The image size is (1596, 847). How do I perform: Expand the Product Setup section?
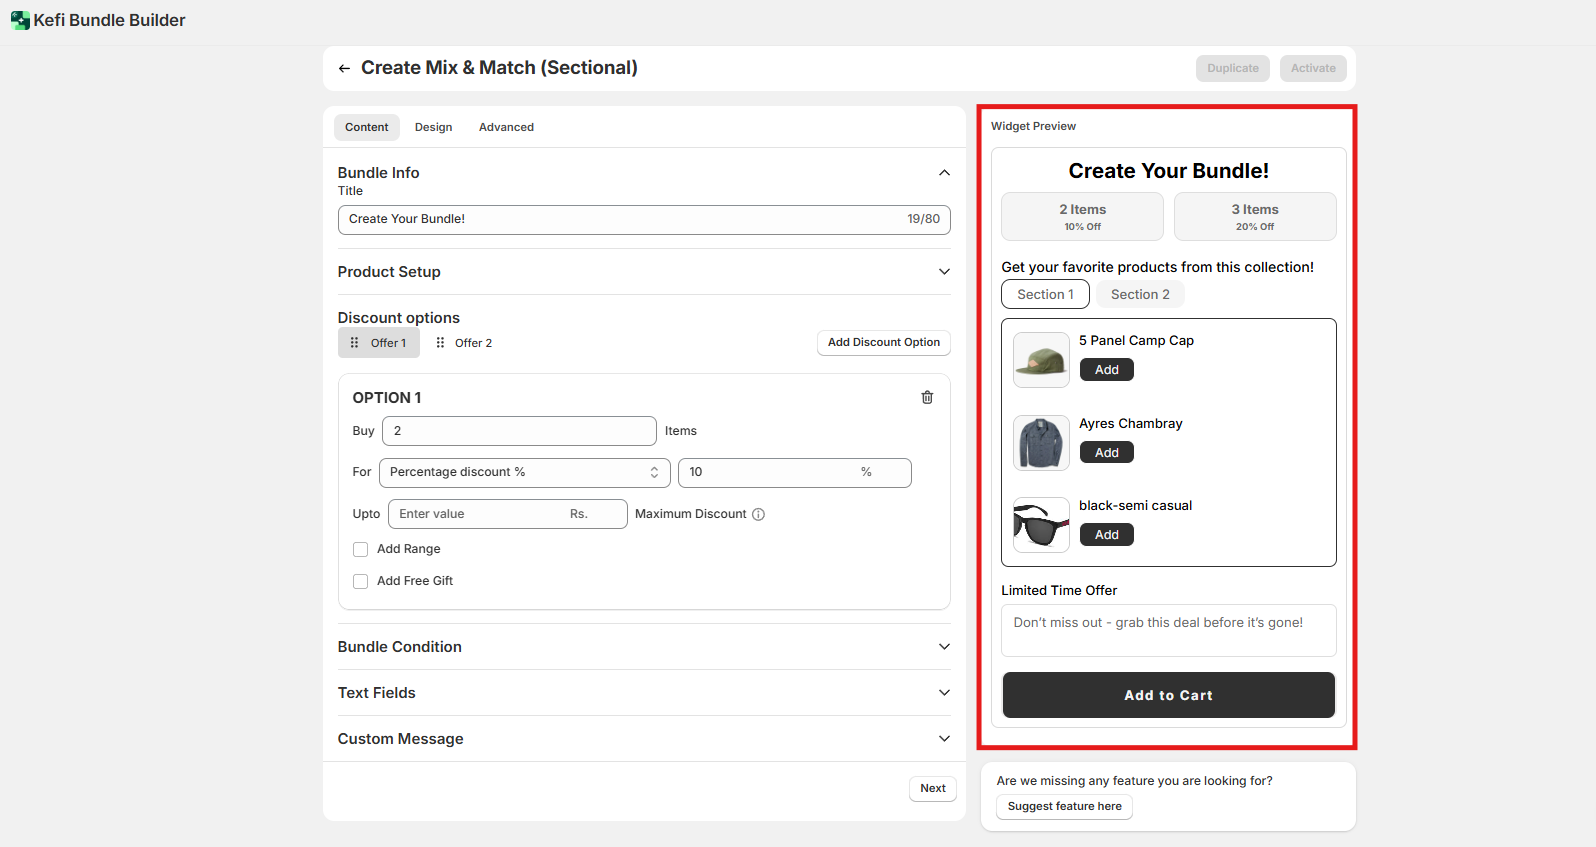click(x=944, y=272)
